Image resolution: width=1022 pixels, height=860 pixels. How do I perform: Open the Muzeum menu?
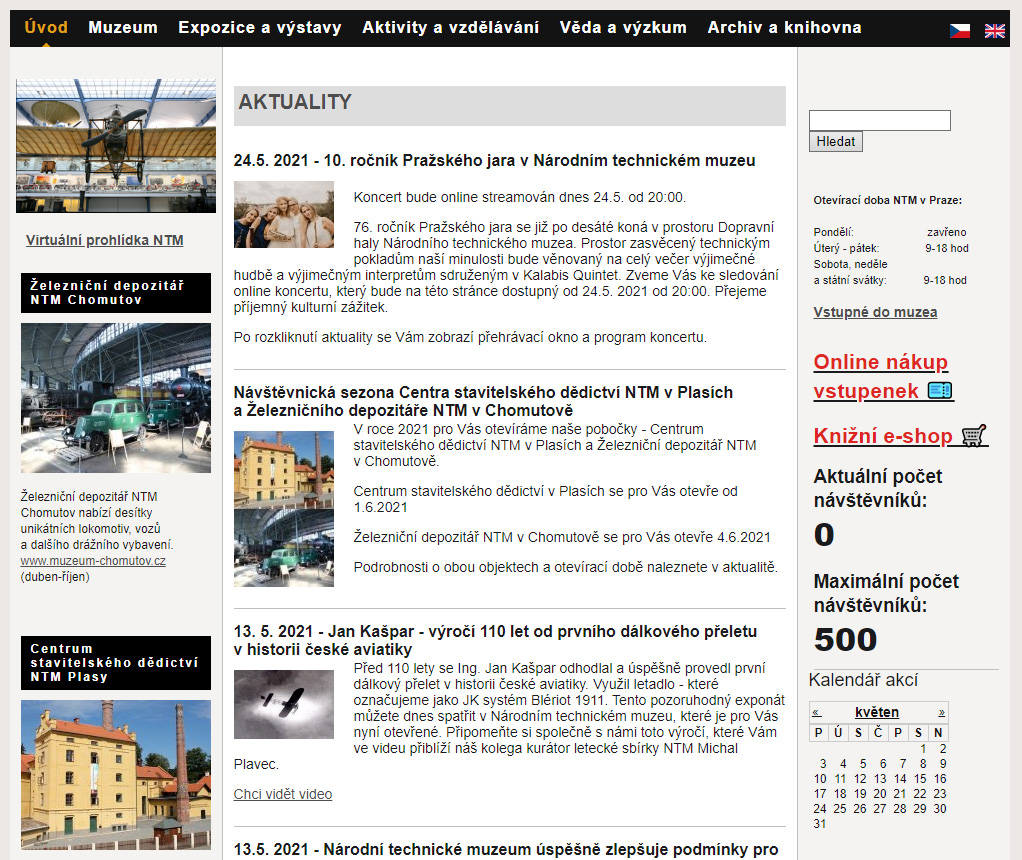click(123, 27)
